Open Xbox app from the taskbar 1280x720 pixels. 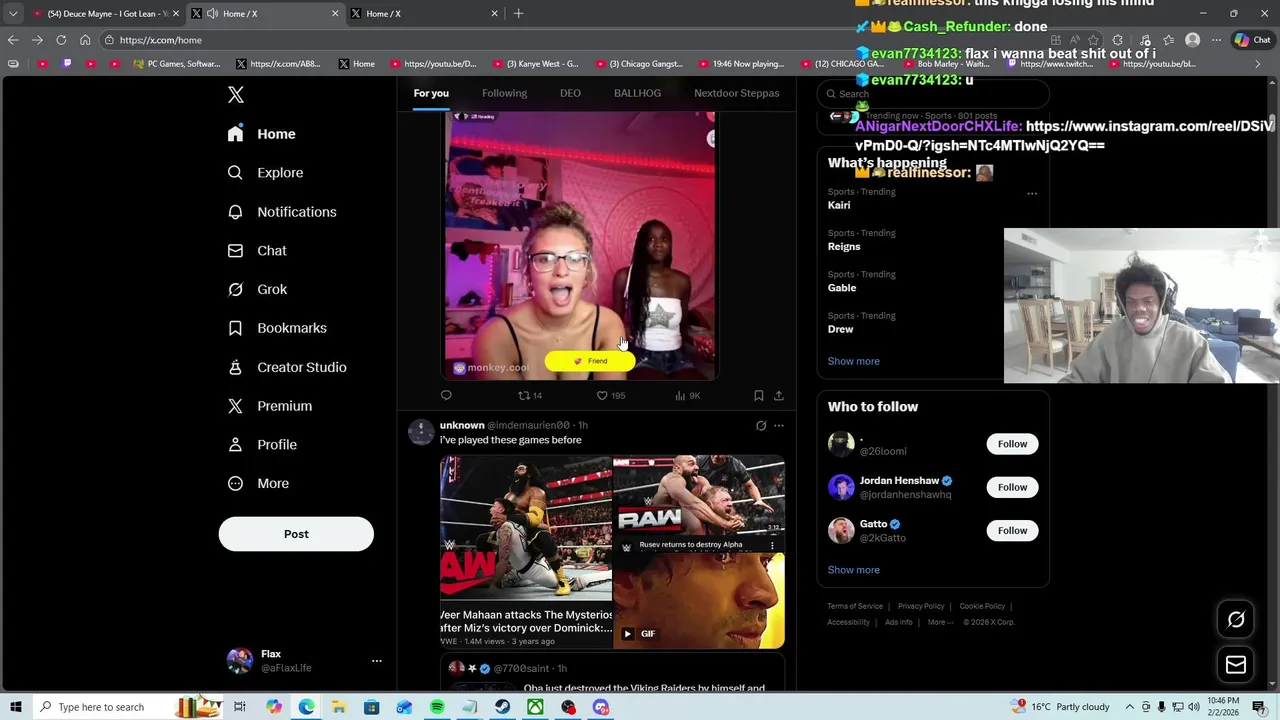tap(536, 707)
